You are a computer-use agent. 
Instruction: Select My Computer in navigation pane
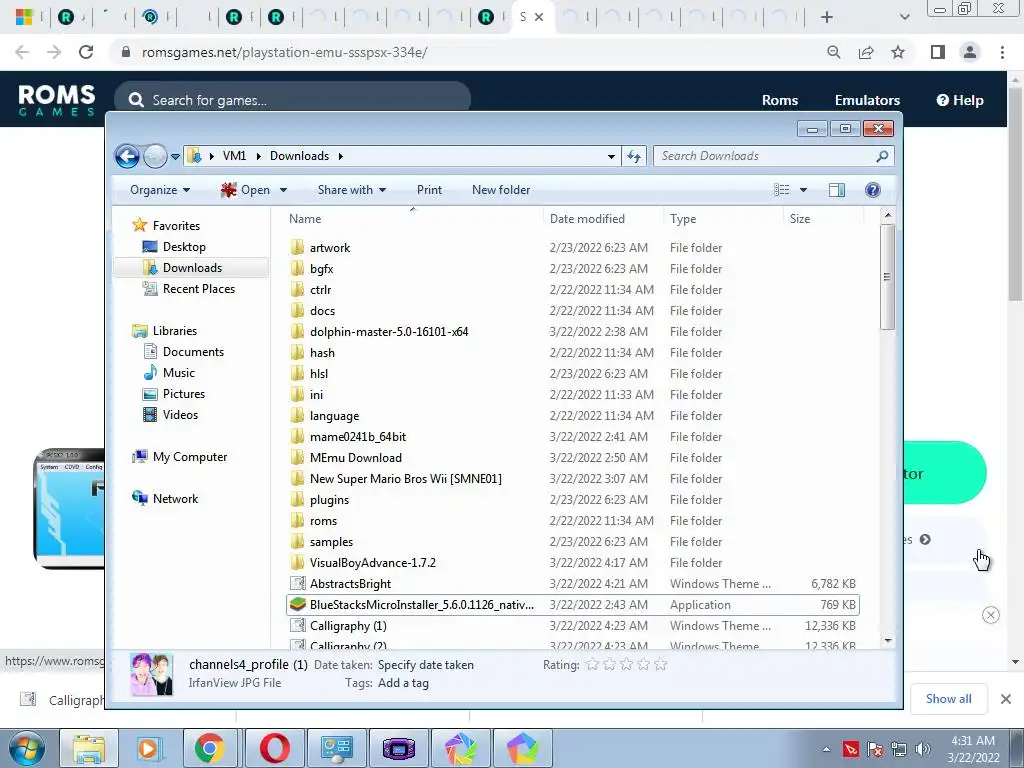[190, 456]
